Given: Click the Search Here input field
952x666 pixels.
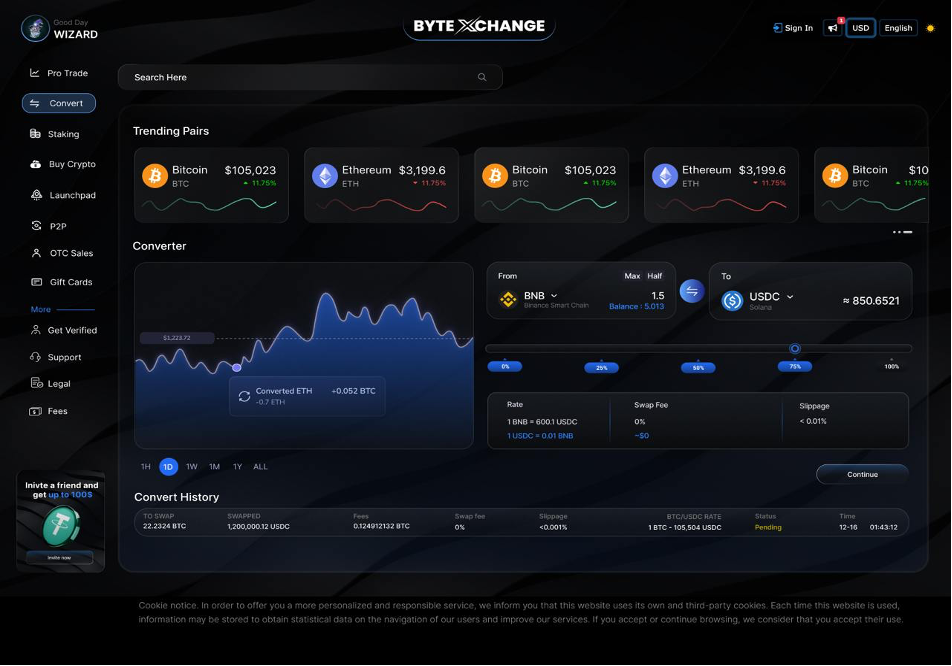Looking at the screenshot, I should click(310, 77).
